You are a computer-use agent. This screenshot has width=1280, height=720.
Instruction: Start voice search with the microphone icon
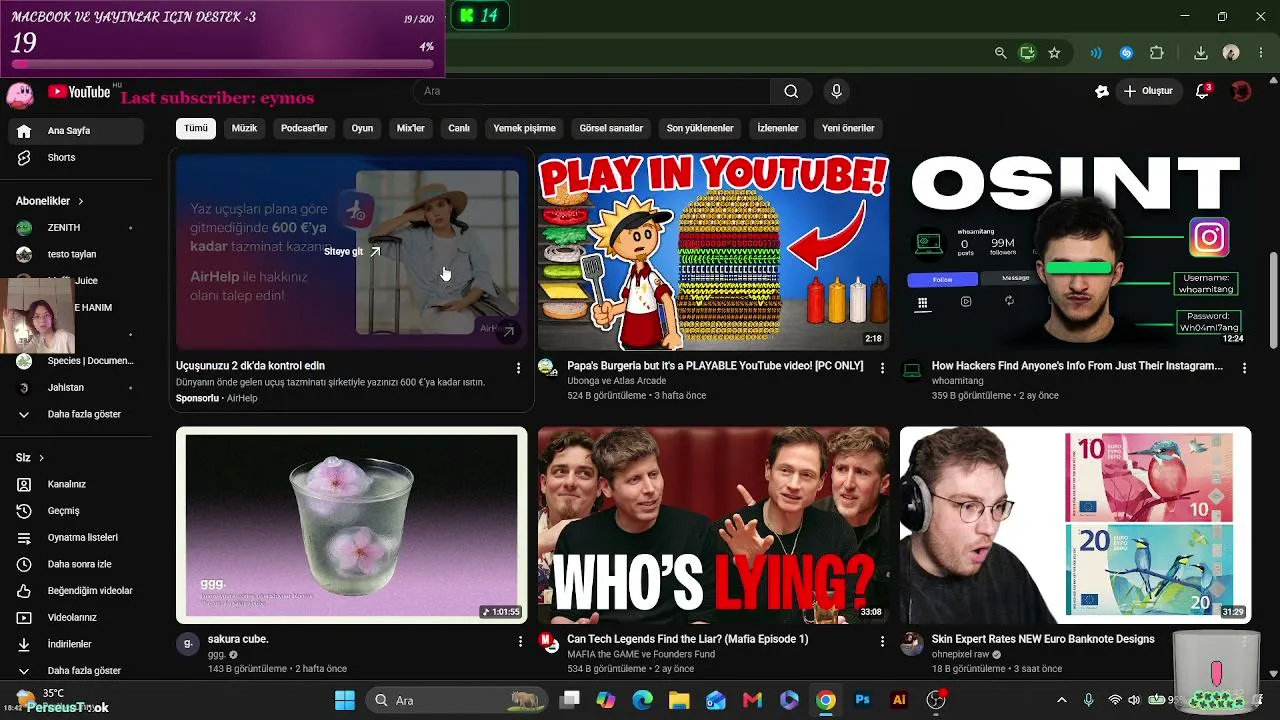click(837, 91)
